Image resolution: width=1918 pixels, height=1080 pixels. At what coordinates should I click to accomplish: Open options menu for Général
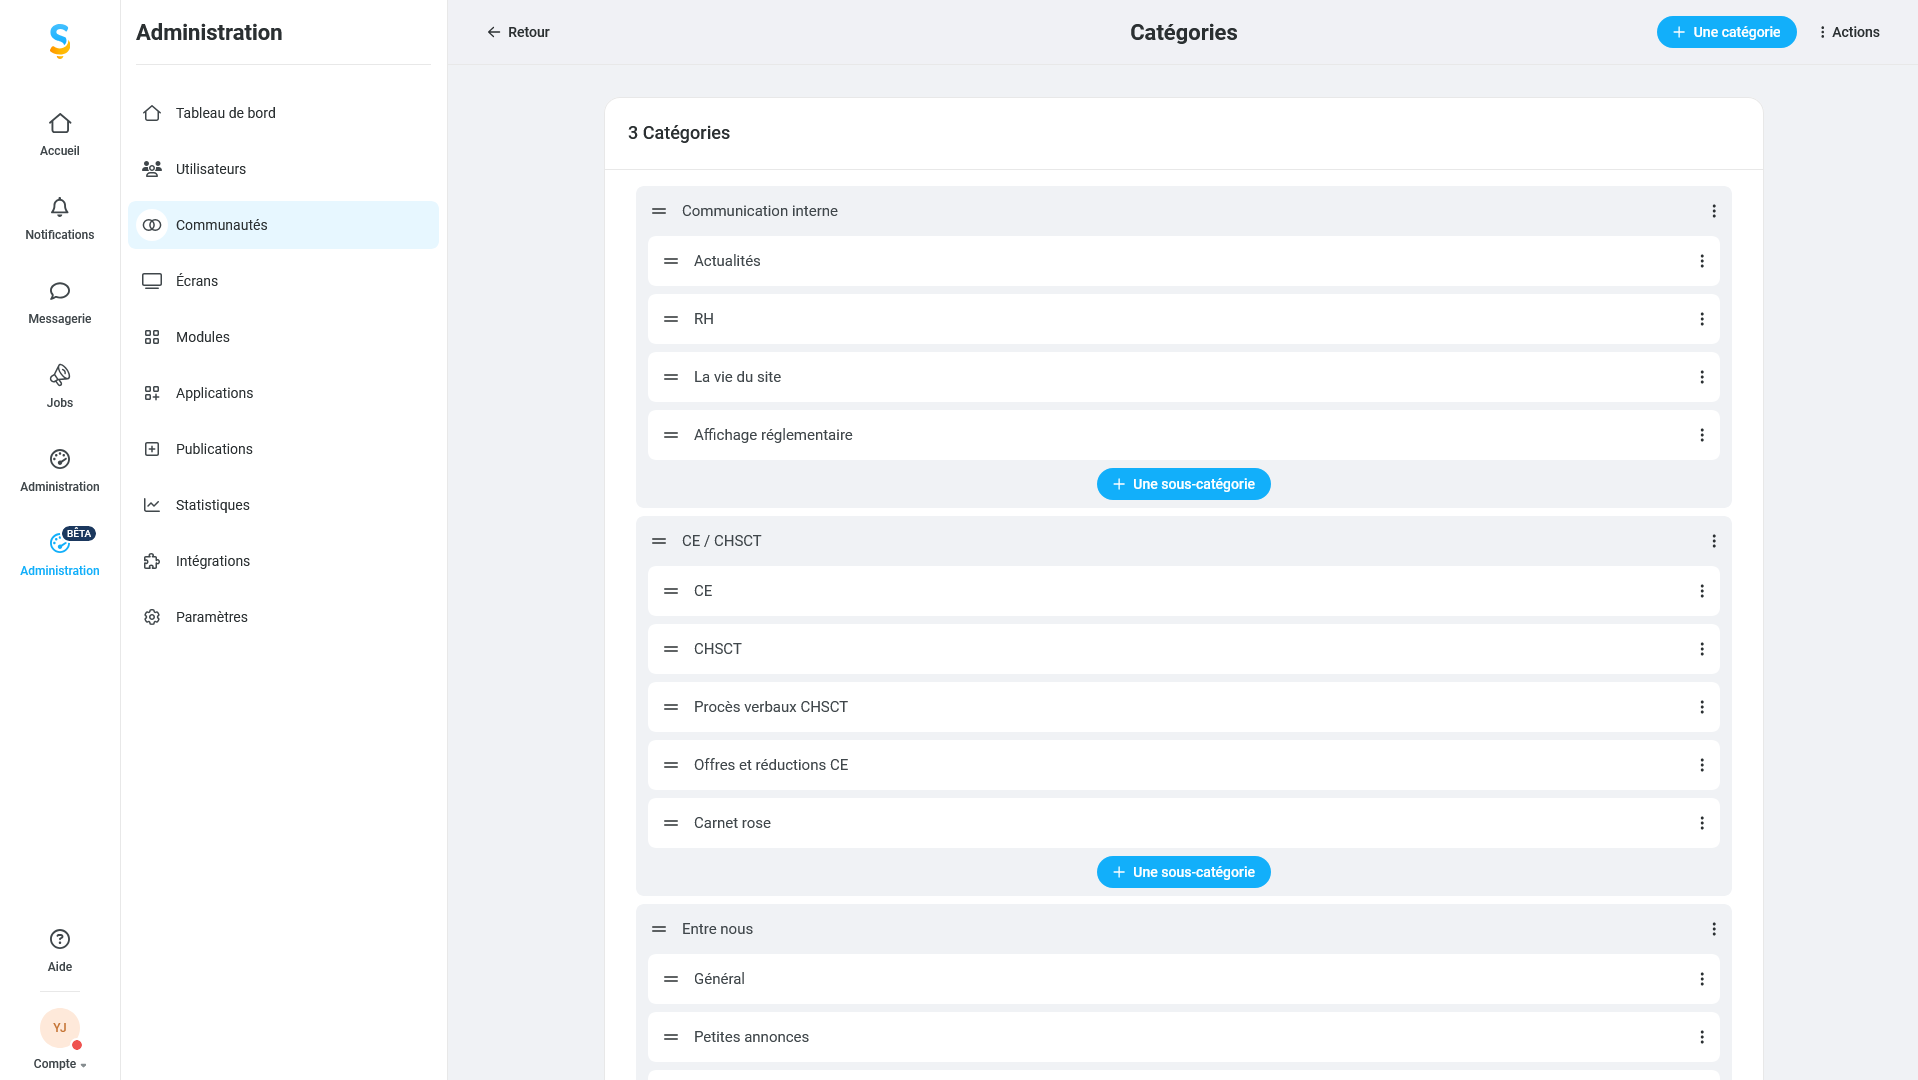click(x=1702, y=979)
